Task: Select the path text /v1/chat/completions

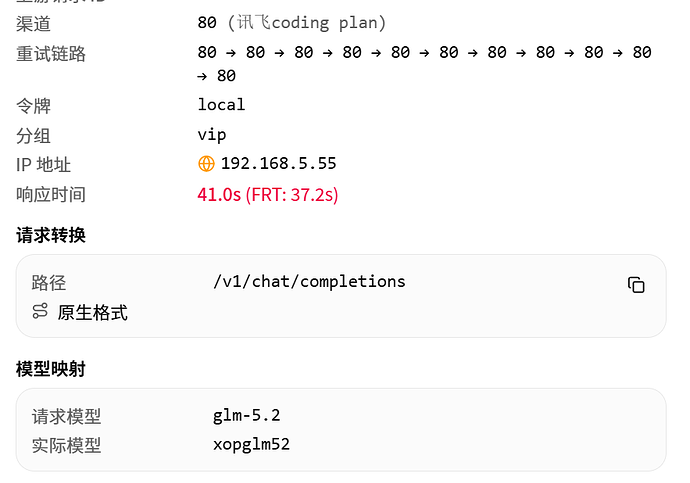Action: point(309,282)
